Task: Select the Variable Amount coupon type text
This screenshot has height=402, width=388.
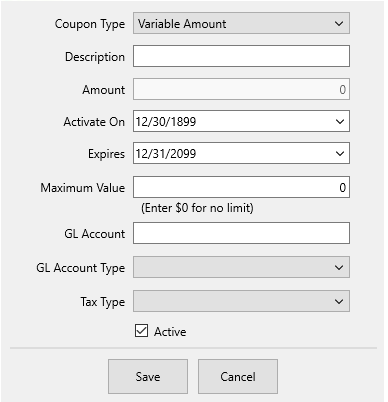Action: 182,24
